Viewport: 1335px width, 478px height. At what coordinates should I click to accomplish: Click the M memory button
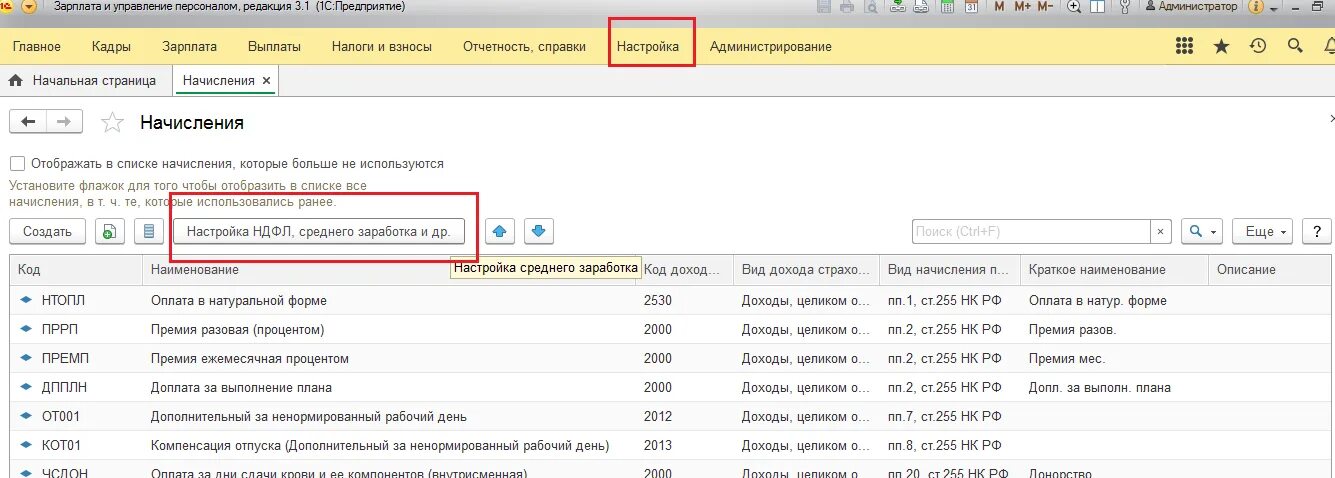click(x=999, y=6)
